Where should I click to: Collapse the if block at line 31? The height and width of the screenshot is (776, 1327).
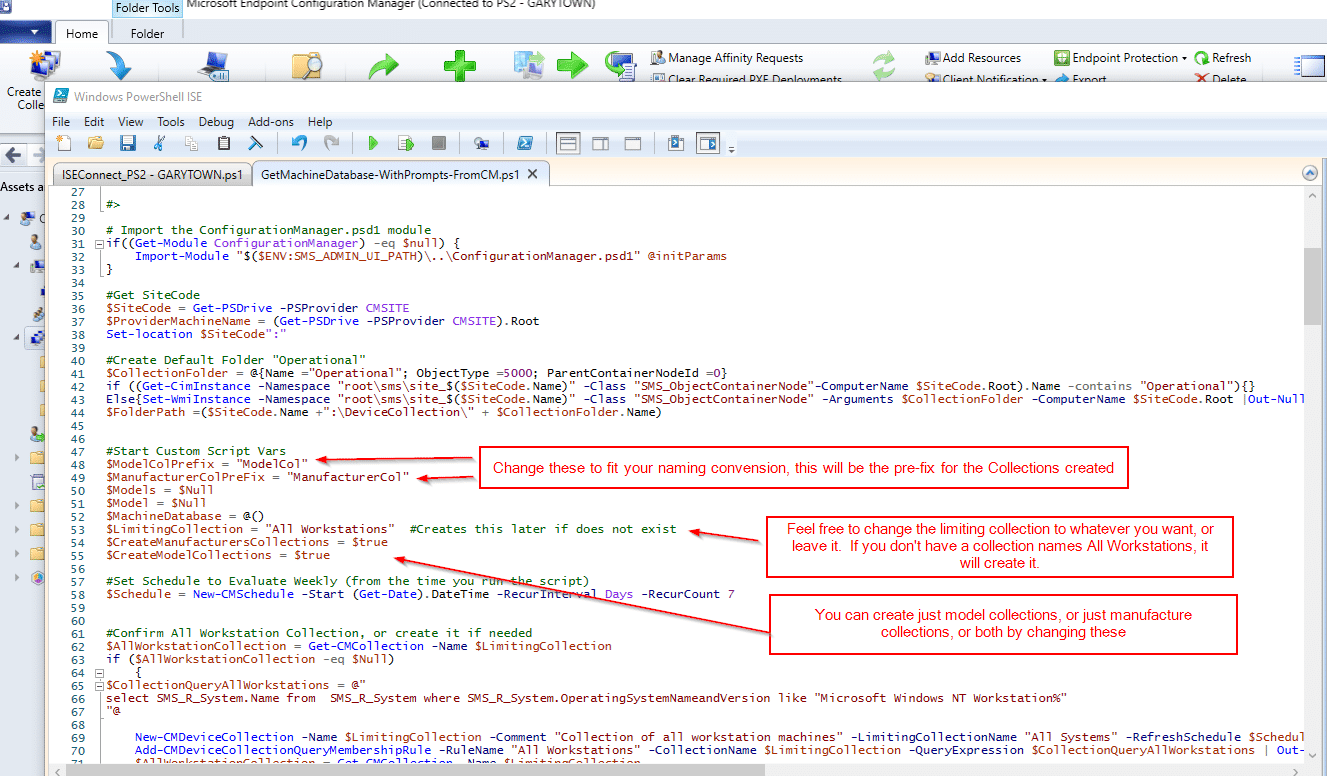click(x=98, y=243)
